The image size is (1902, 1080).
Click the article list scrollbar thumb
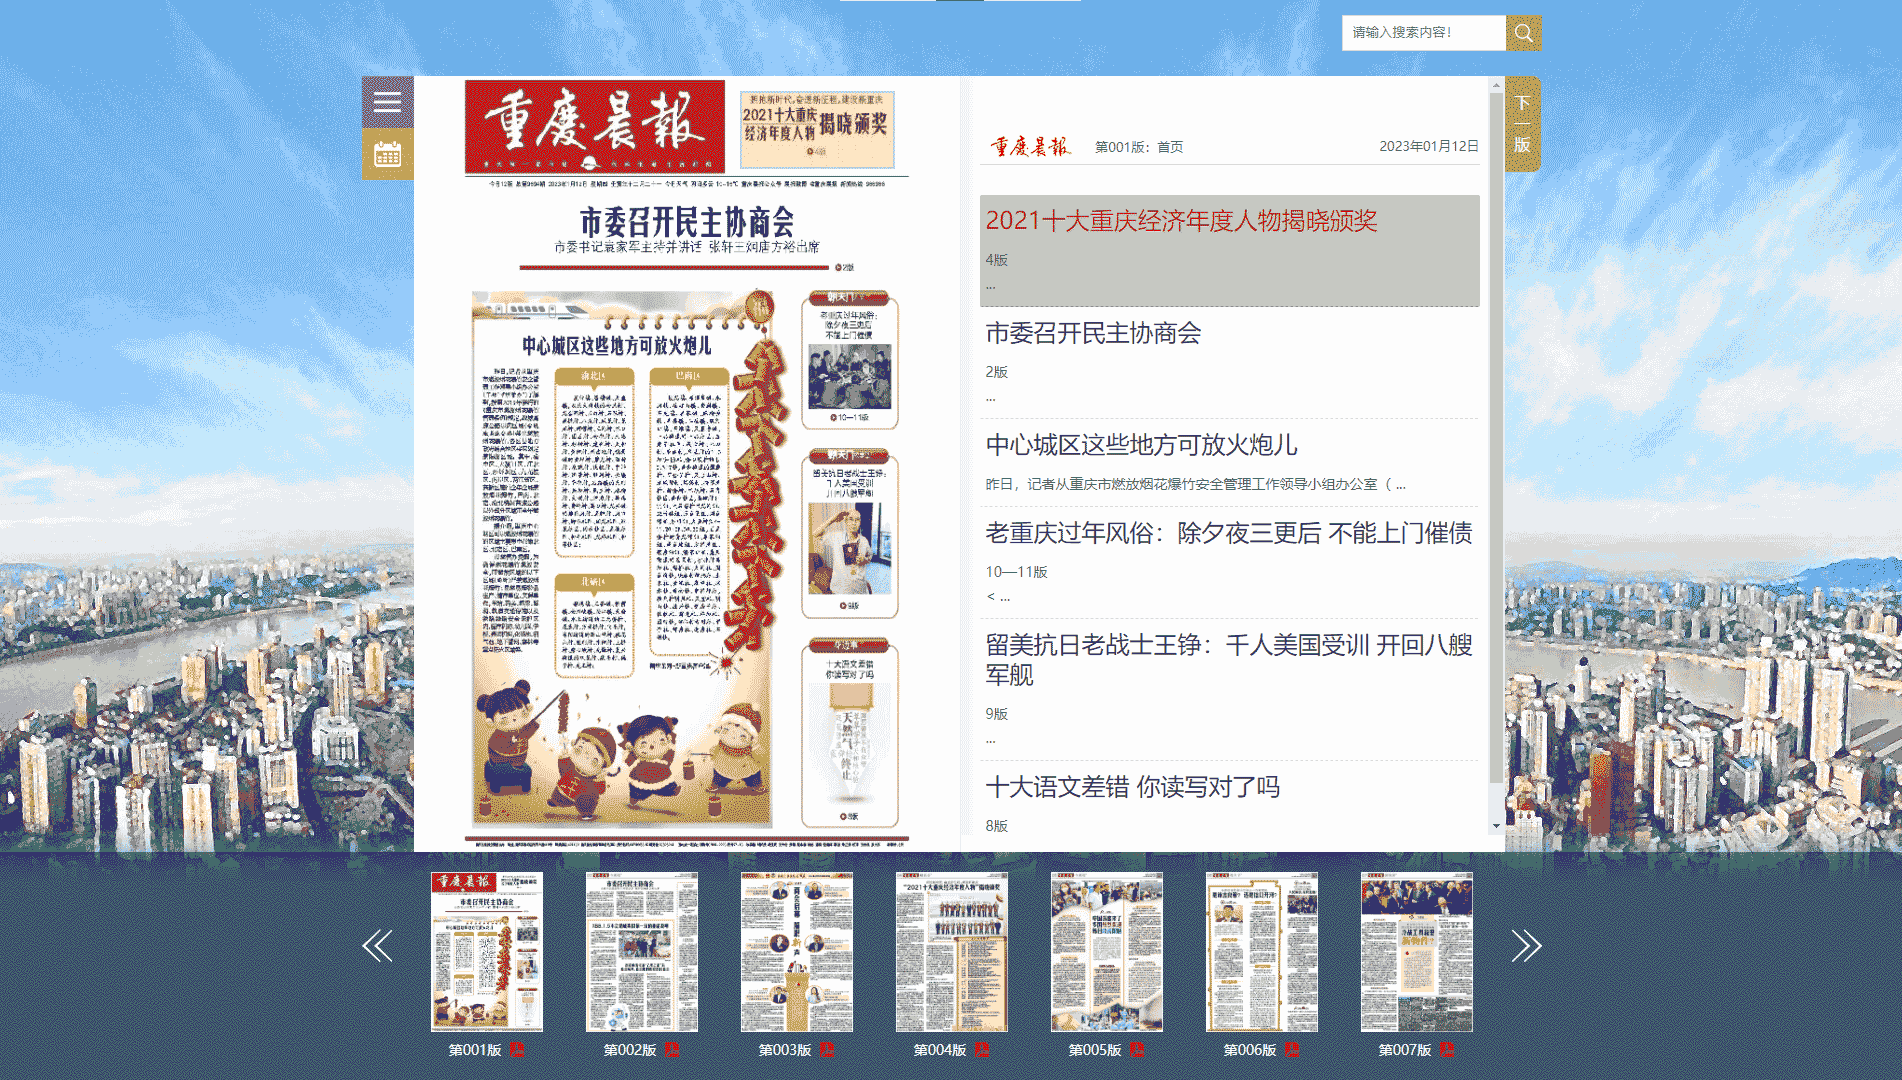pos(1496,437)
